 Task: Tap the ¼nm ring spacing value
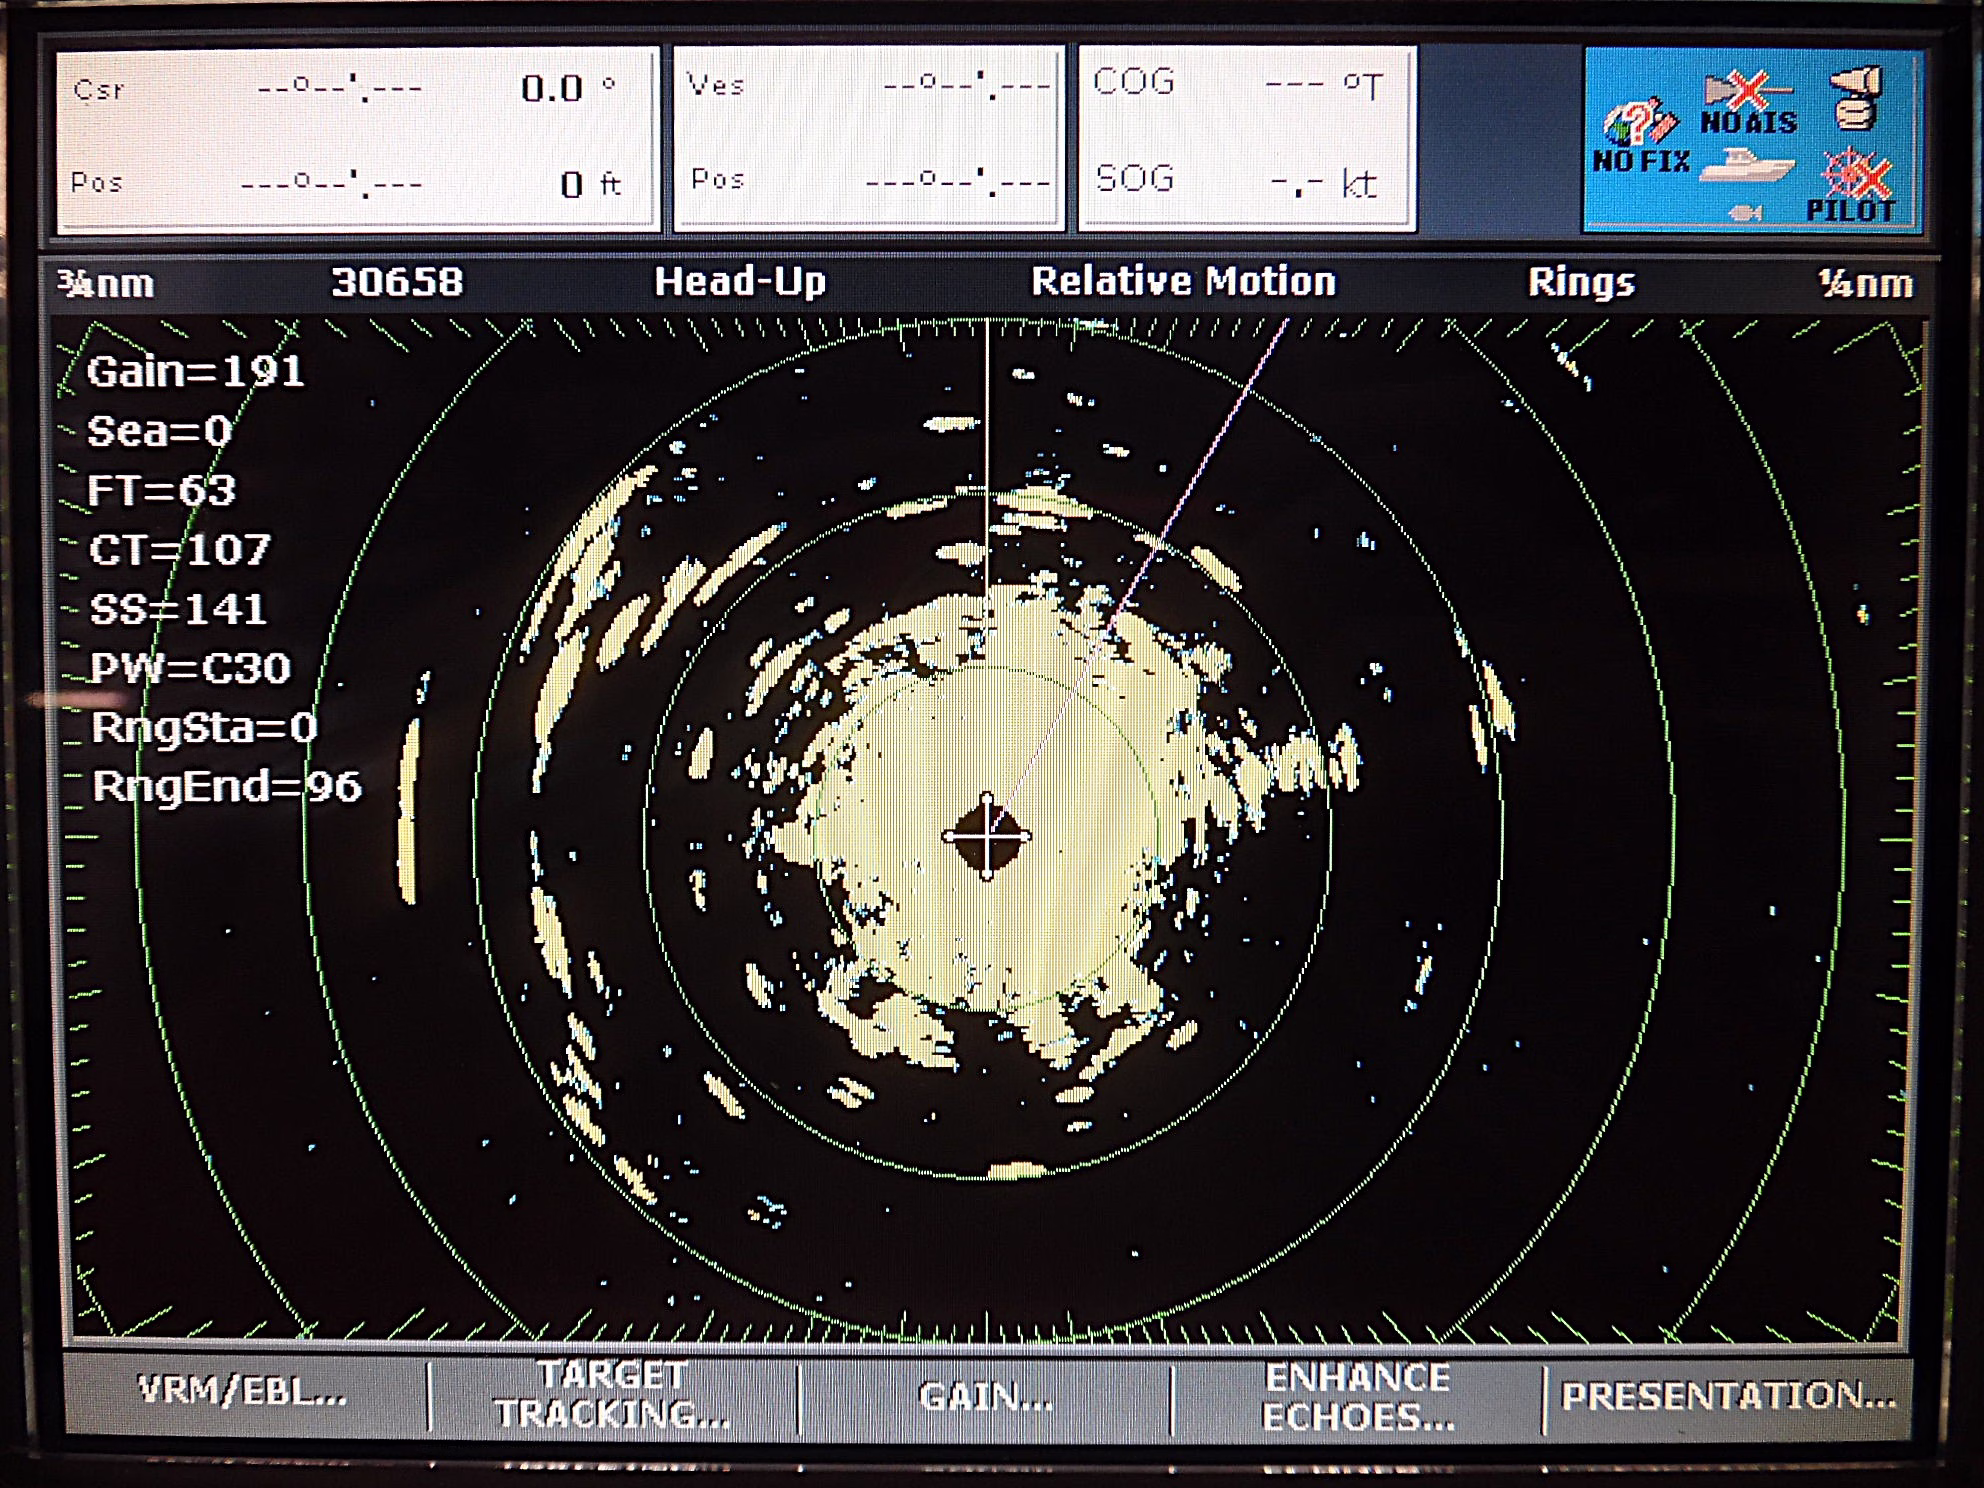coord(1865,284)
